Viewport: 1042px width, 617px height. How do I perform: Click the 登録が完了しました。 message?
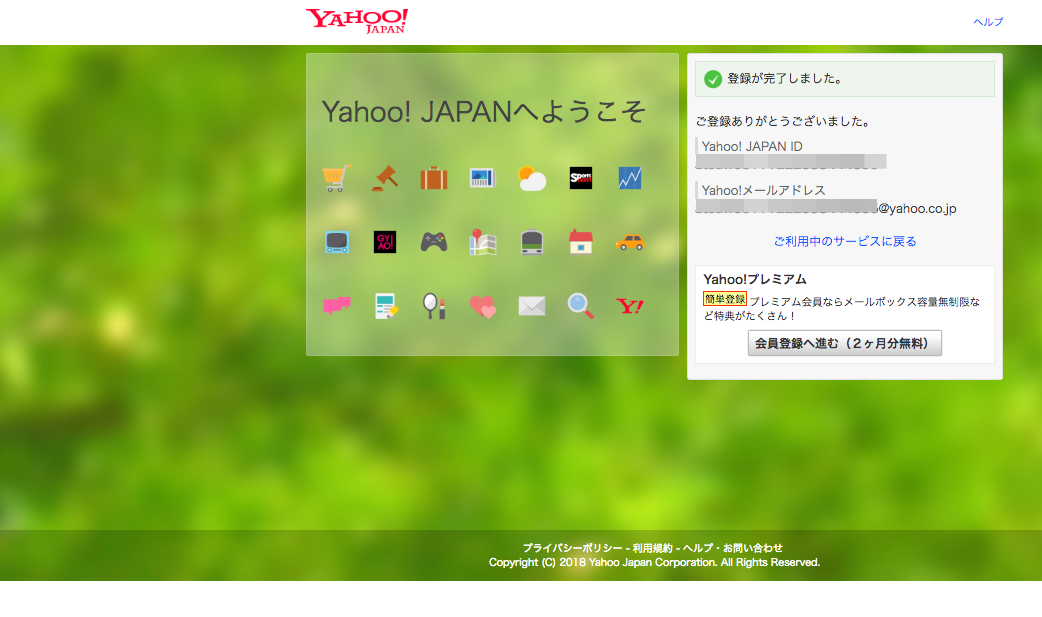tap(785, 78)
